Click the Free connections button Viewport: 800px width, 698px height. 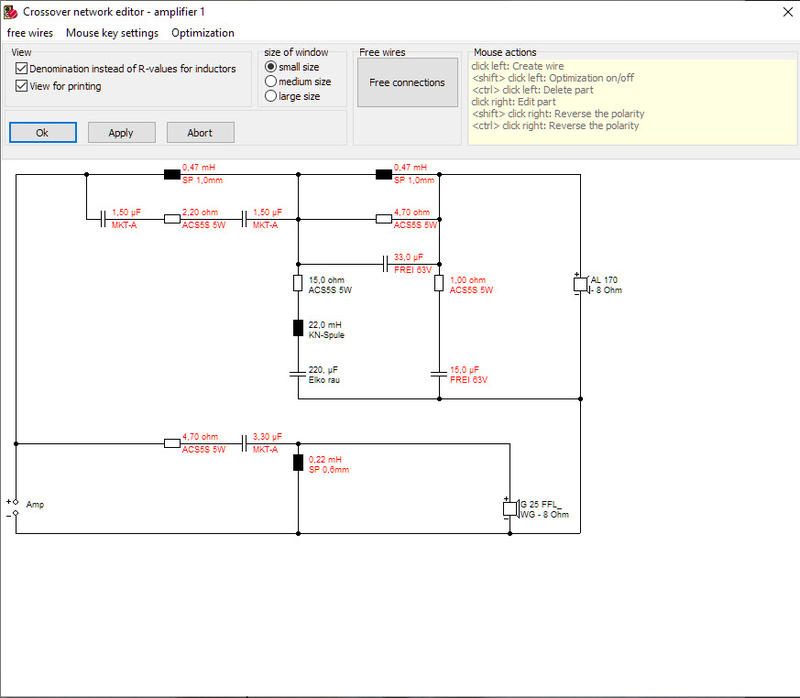407,82
